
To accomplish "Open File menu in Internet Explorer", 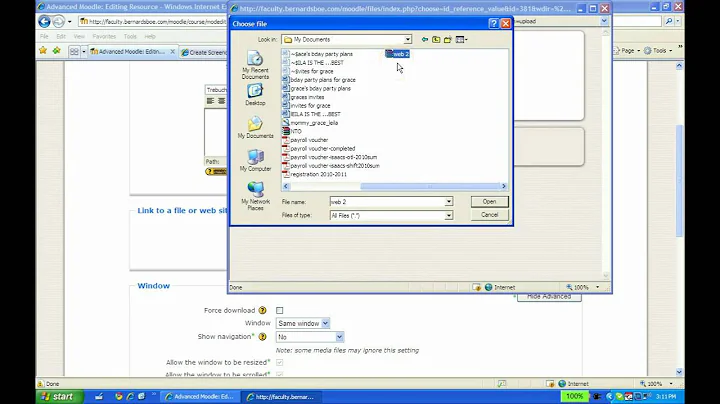I will pos(44,36).
